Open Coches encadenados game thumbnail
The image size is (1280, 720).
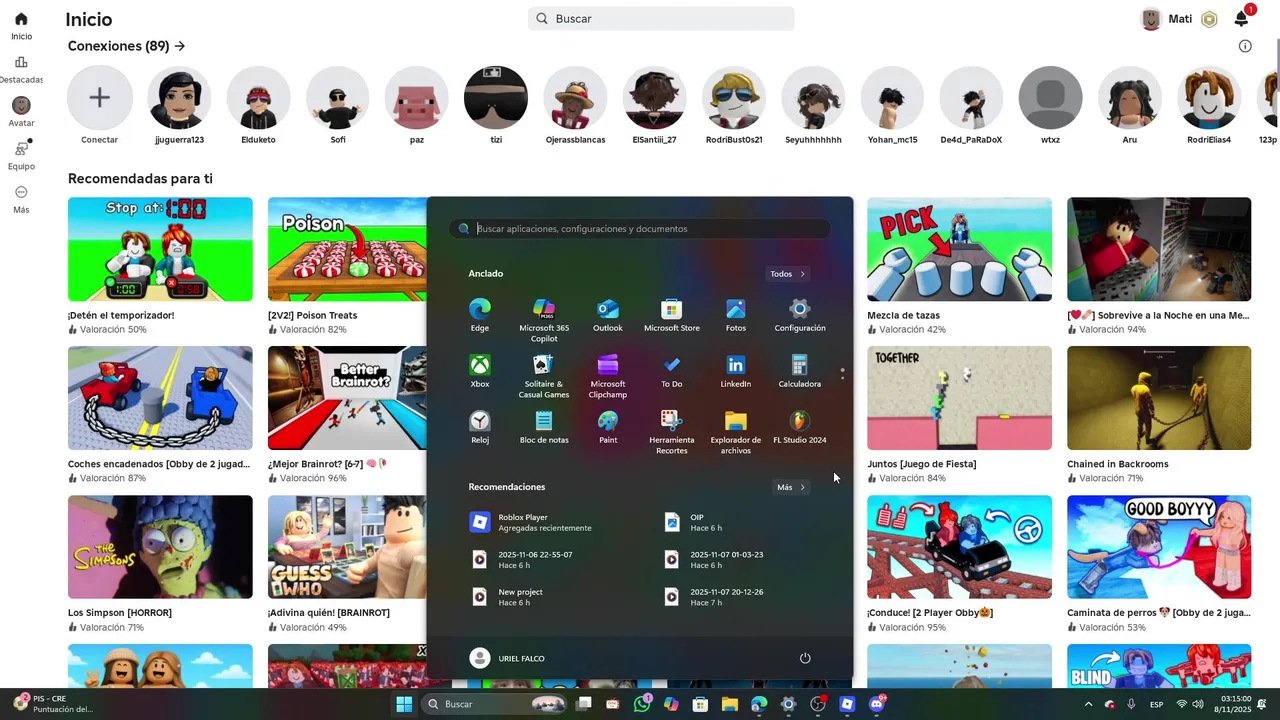coord(160,398)
